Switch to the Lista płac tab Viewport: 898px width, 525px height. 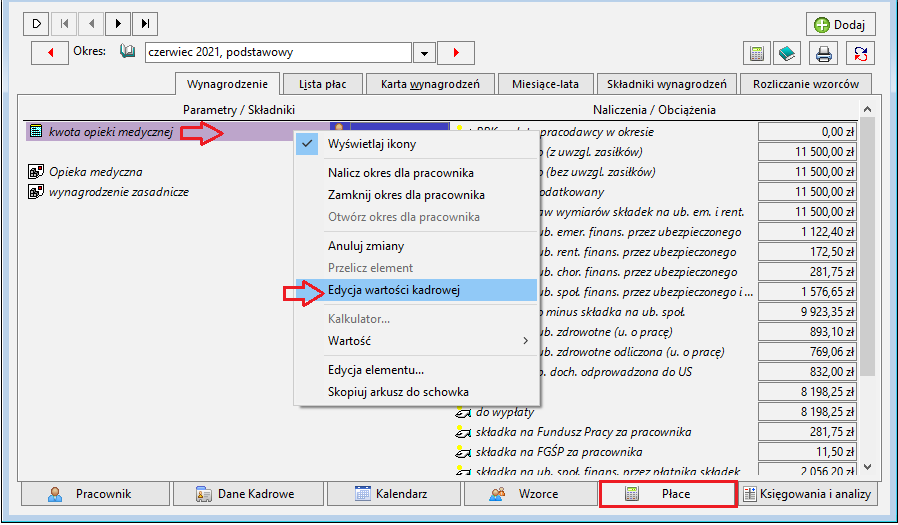[x=322, y=84]
